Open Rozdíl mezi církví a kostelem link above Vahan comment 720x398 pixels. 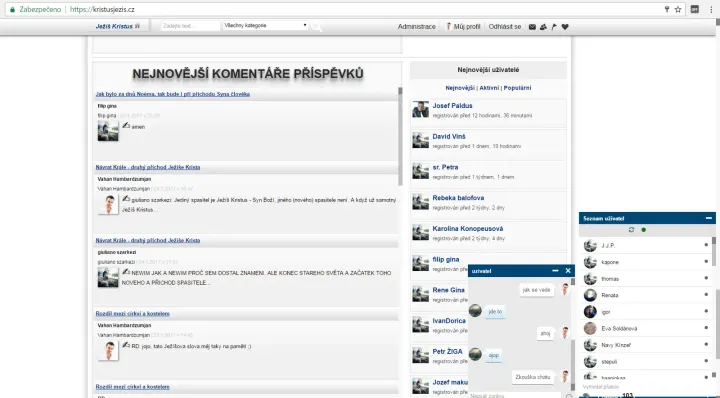132,314
